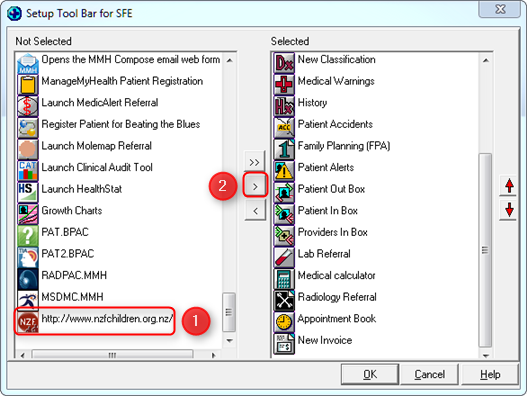Image resolution: width=527 pixels, height=396 pixels.
Task: Select the nzfchildren.org.nz list item
Action: tap(96, 320)
